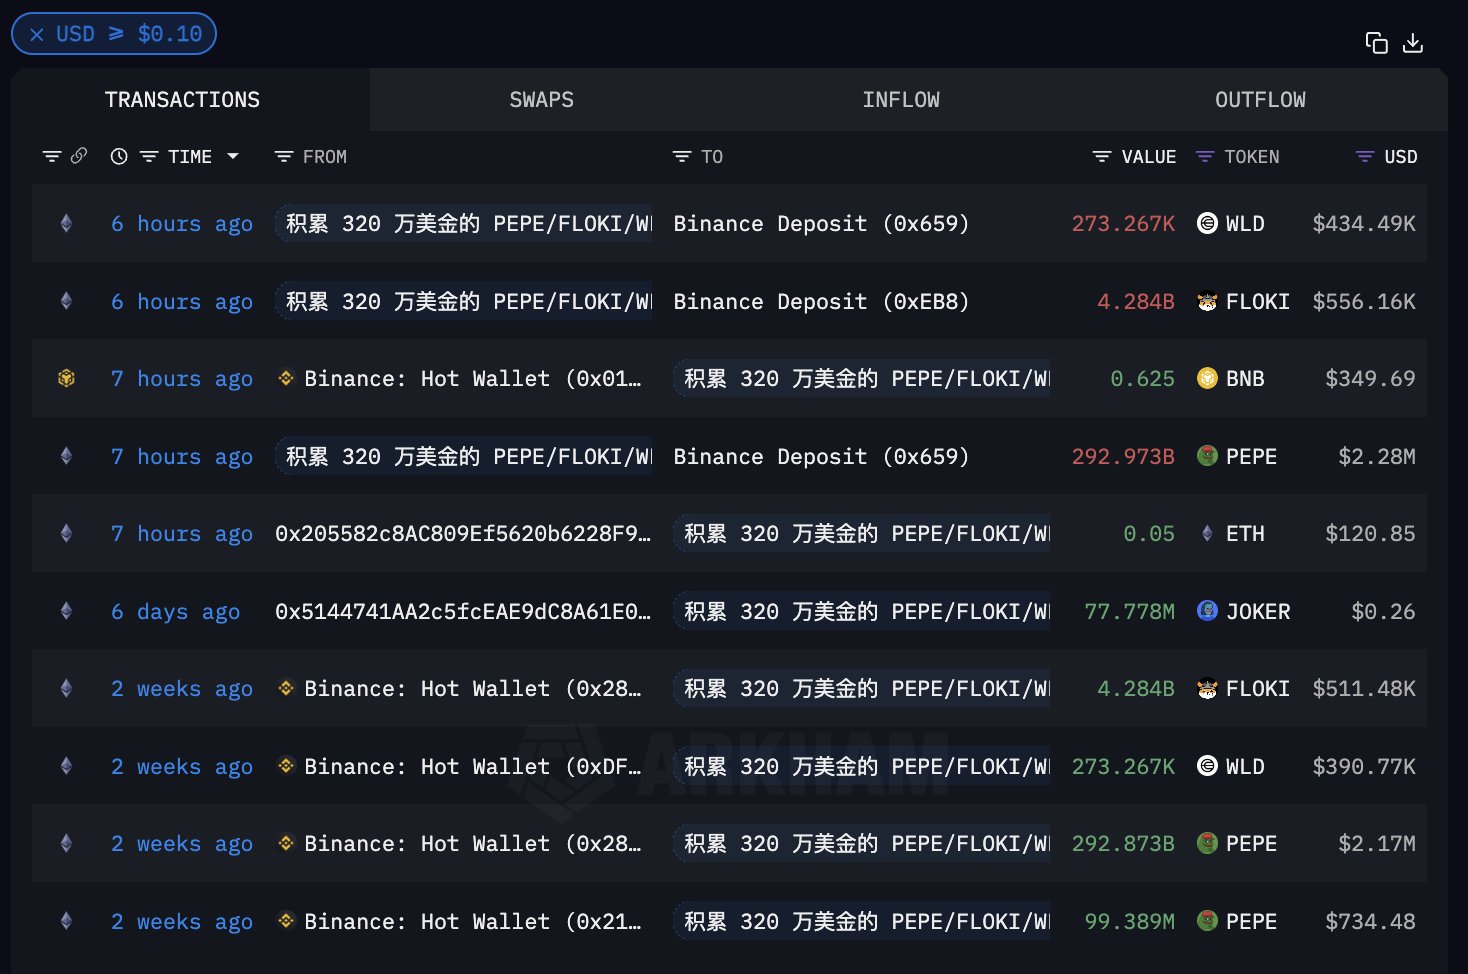Open the 积累 320 万美金的 recipient tag in the JOKER row
This screenshot has width=1468, height=974.
tap(862, 611)
